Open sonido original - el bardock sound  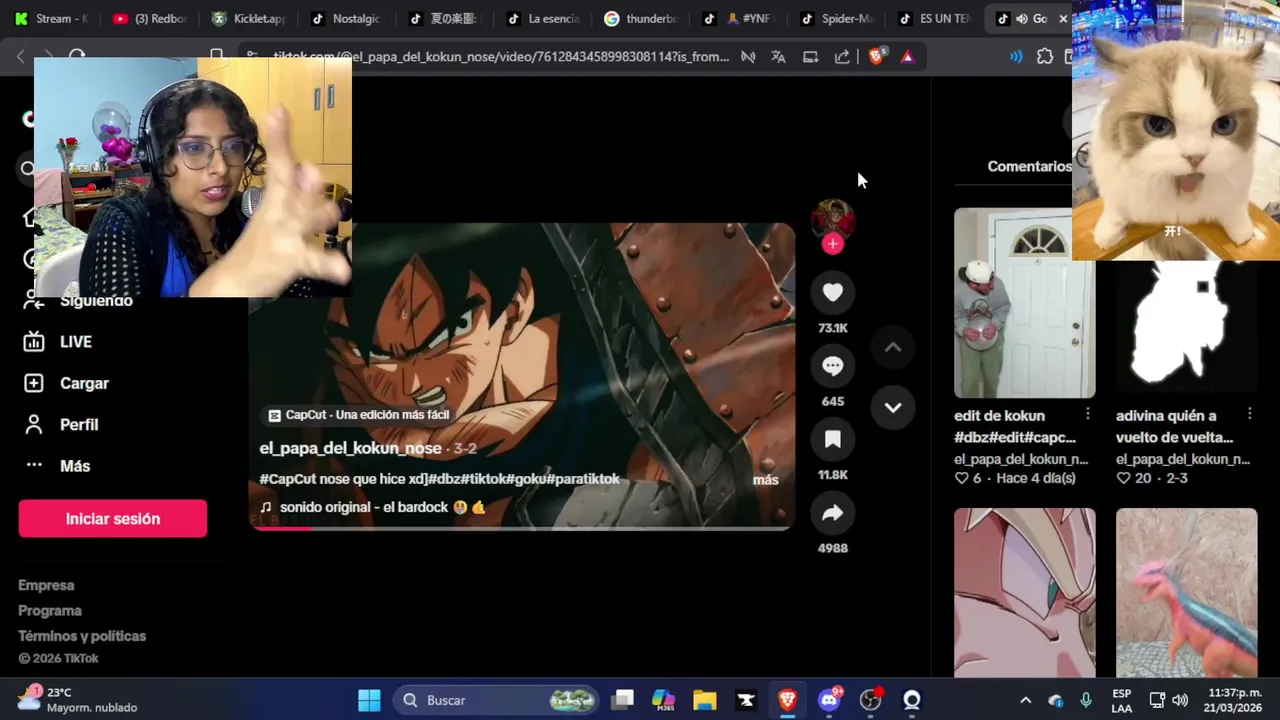[373, 507]
